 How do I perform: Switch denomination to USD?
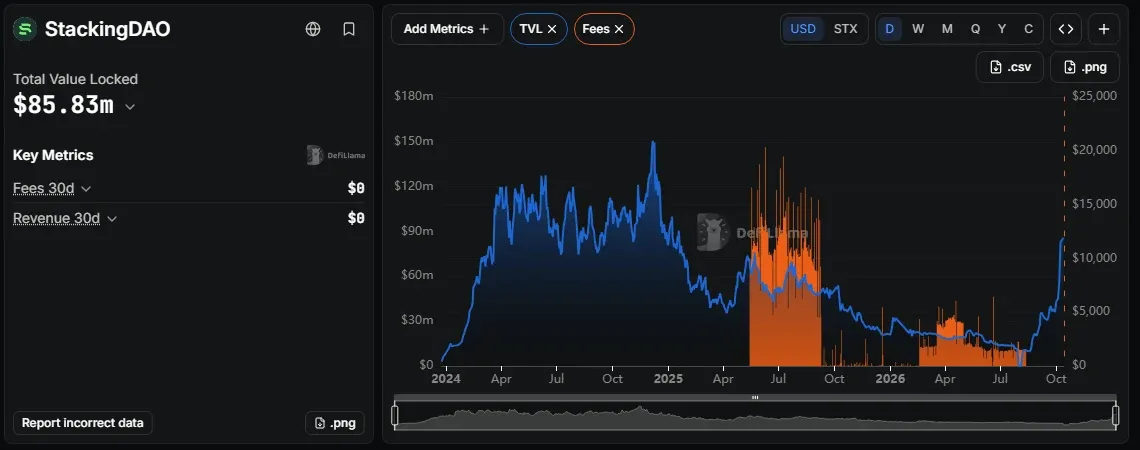[x=803, y=29]
